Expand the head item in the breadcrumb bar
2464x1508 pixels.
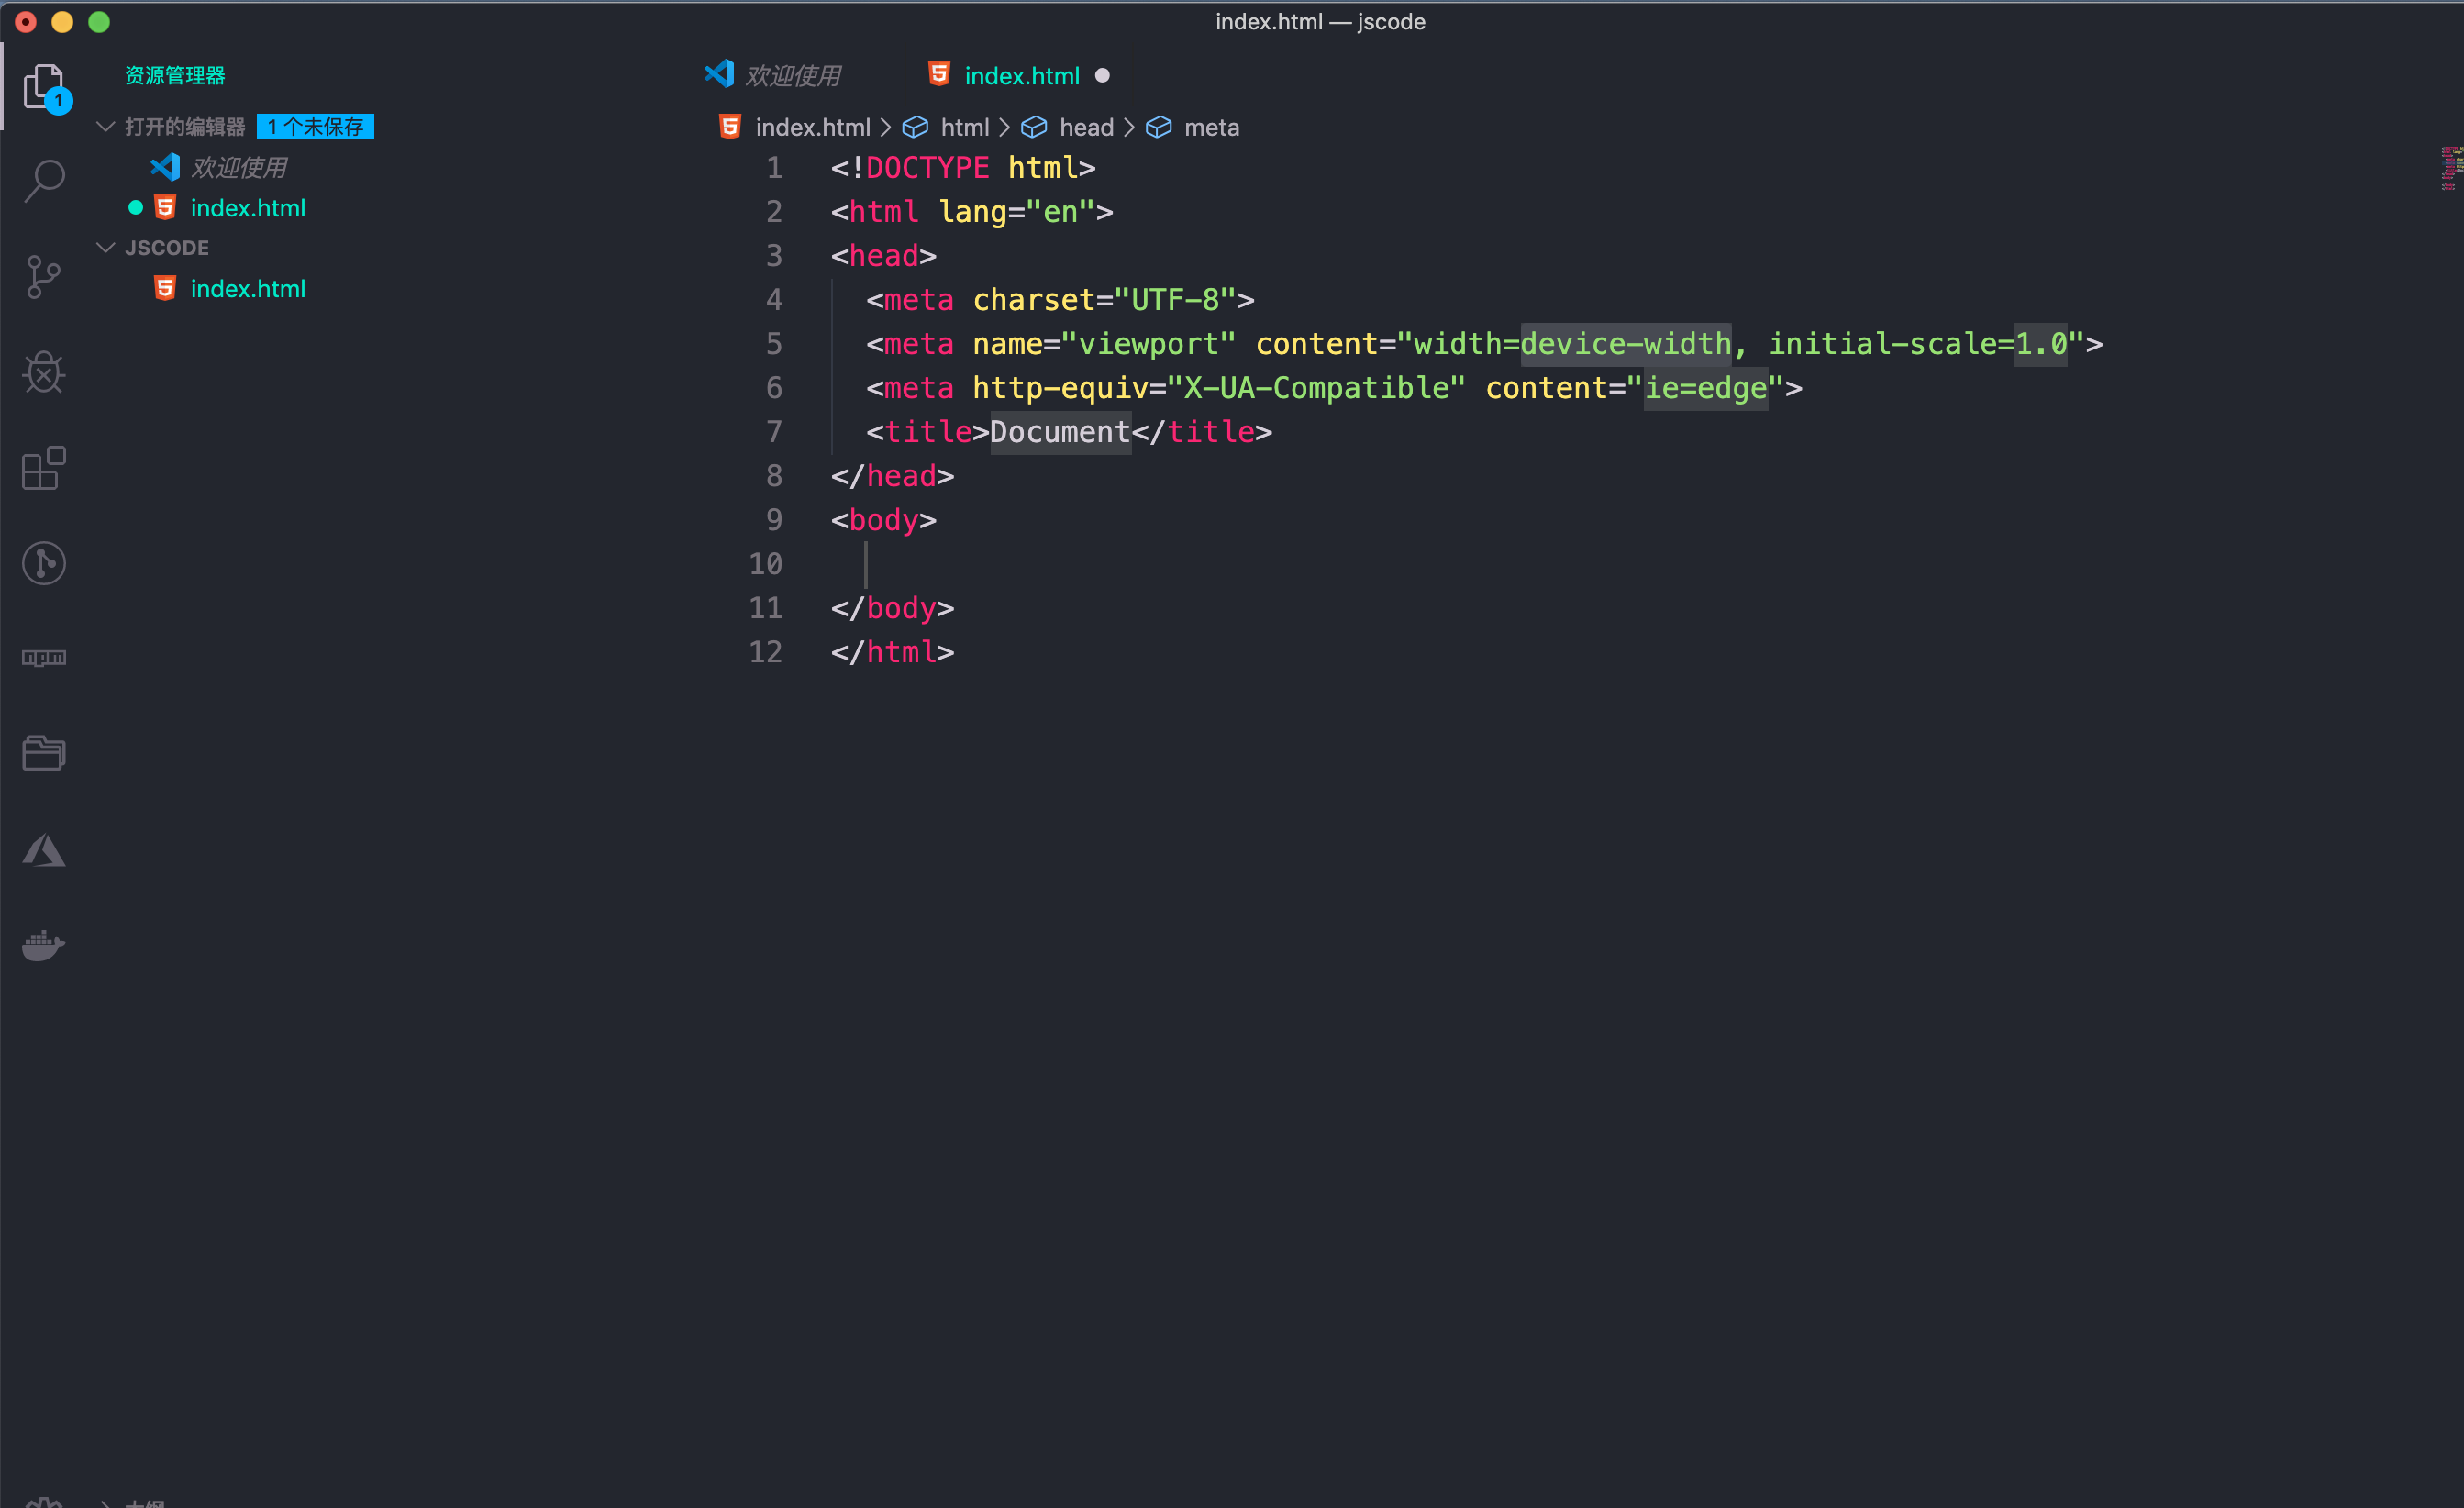pos(1087,127)
